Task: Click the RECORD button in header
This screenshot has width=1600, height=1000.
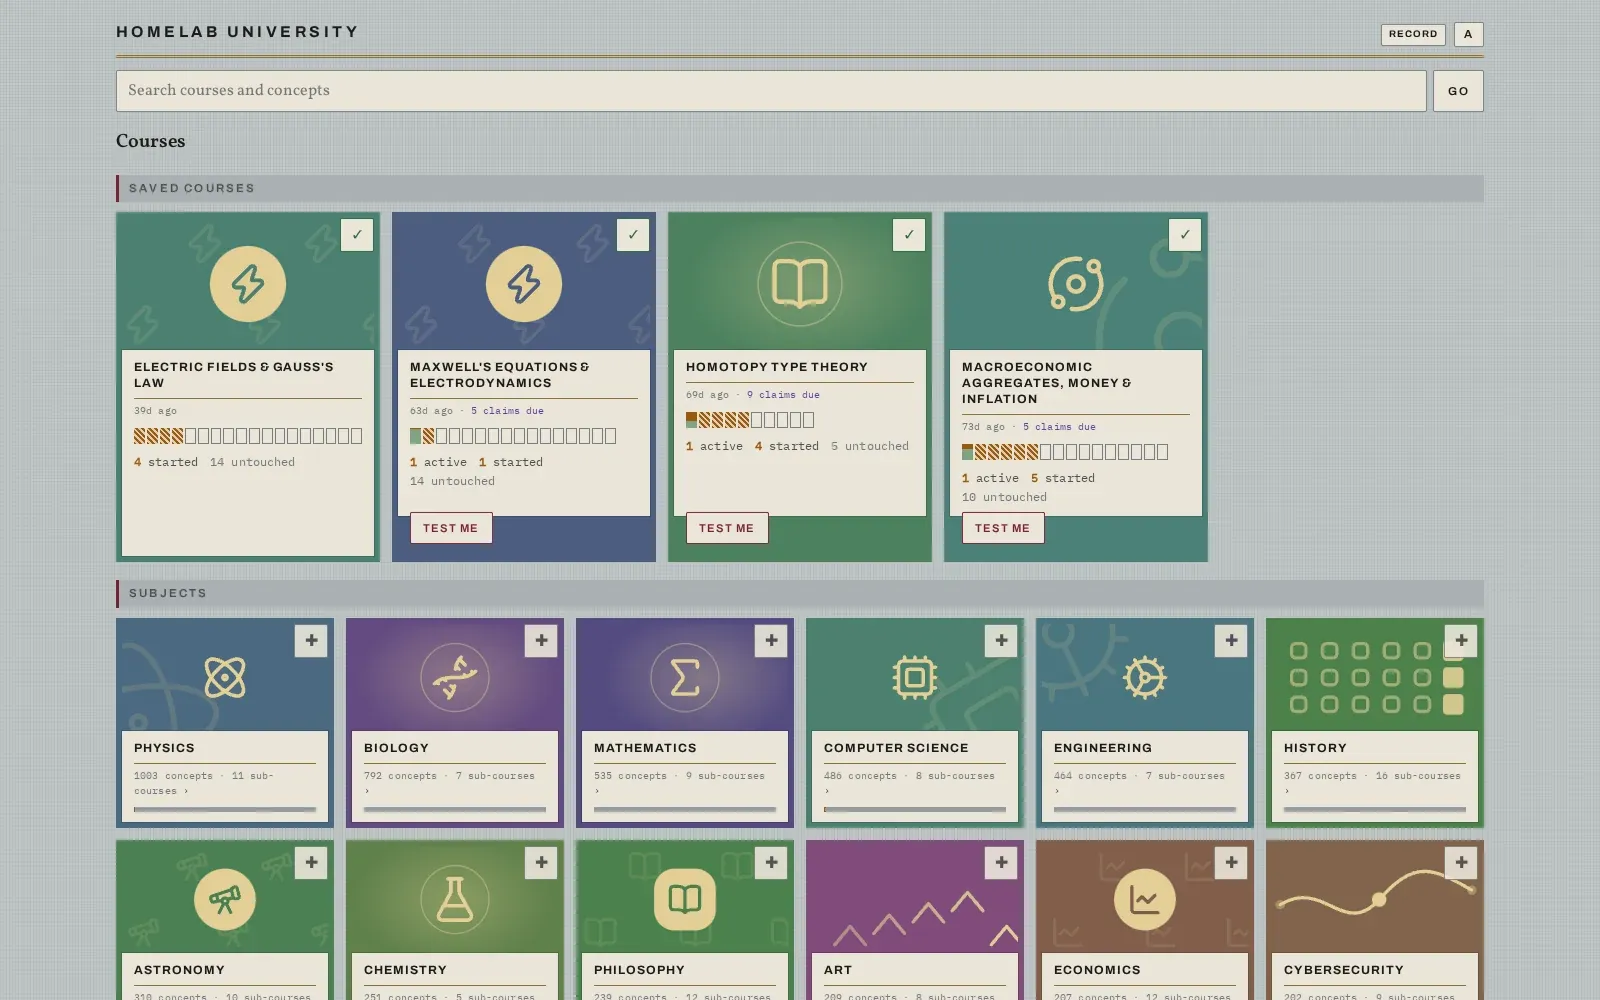Action: (1413, 34)
